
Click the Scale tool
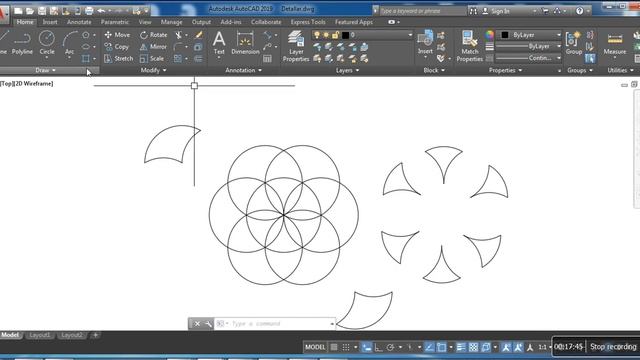tap(151, 59)
